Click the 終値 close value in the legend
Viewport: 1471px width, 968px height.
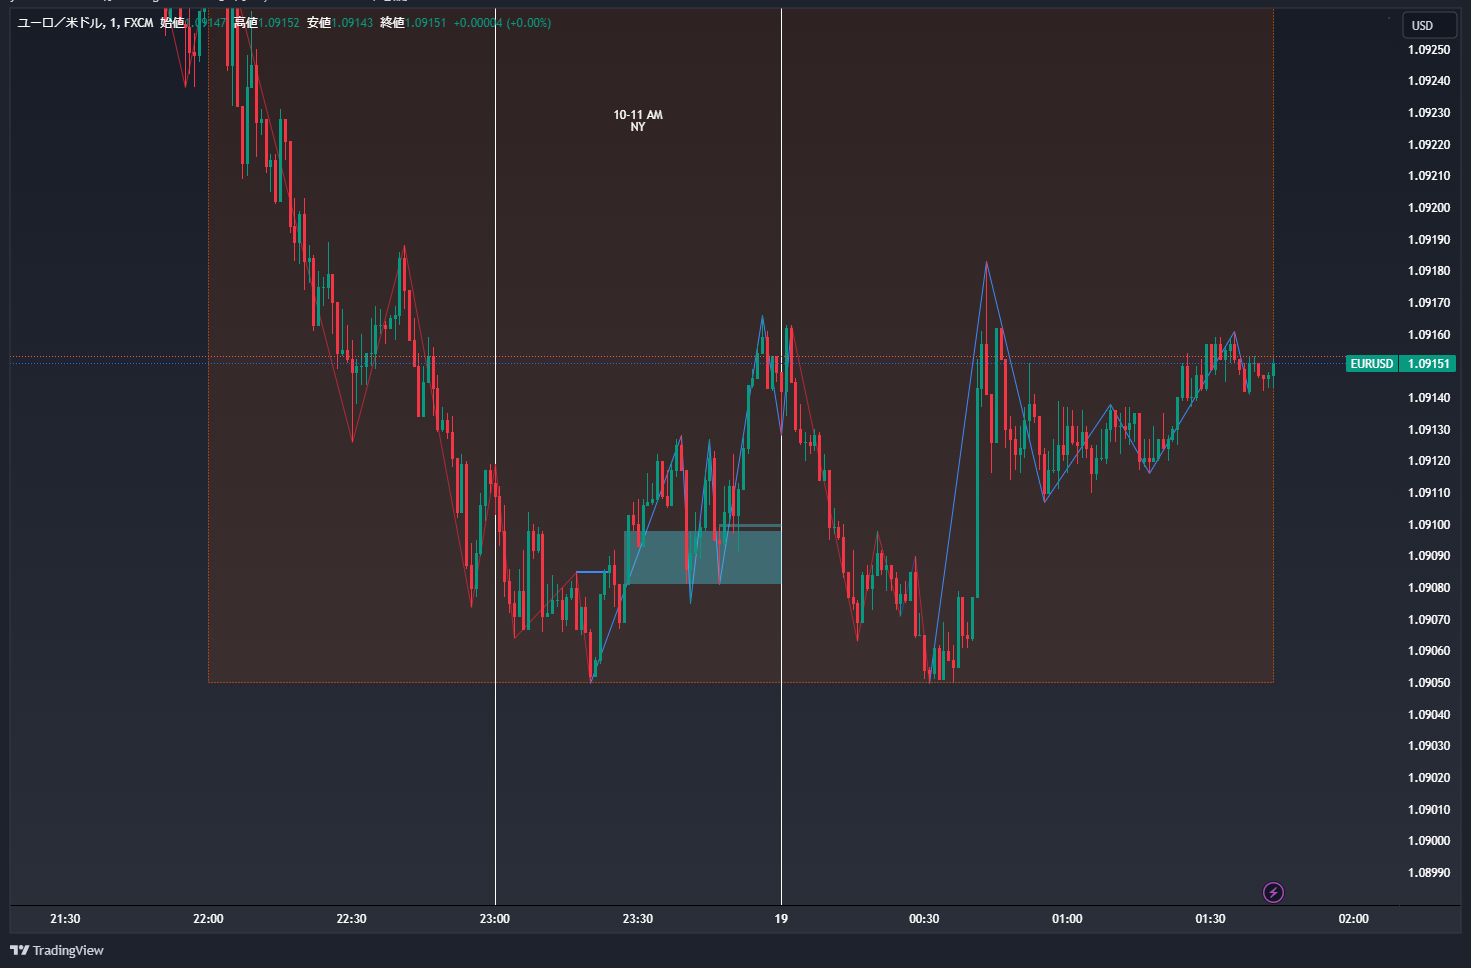425,22
